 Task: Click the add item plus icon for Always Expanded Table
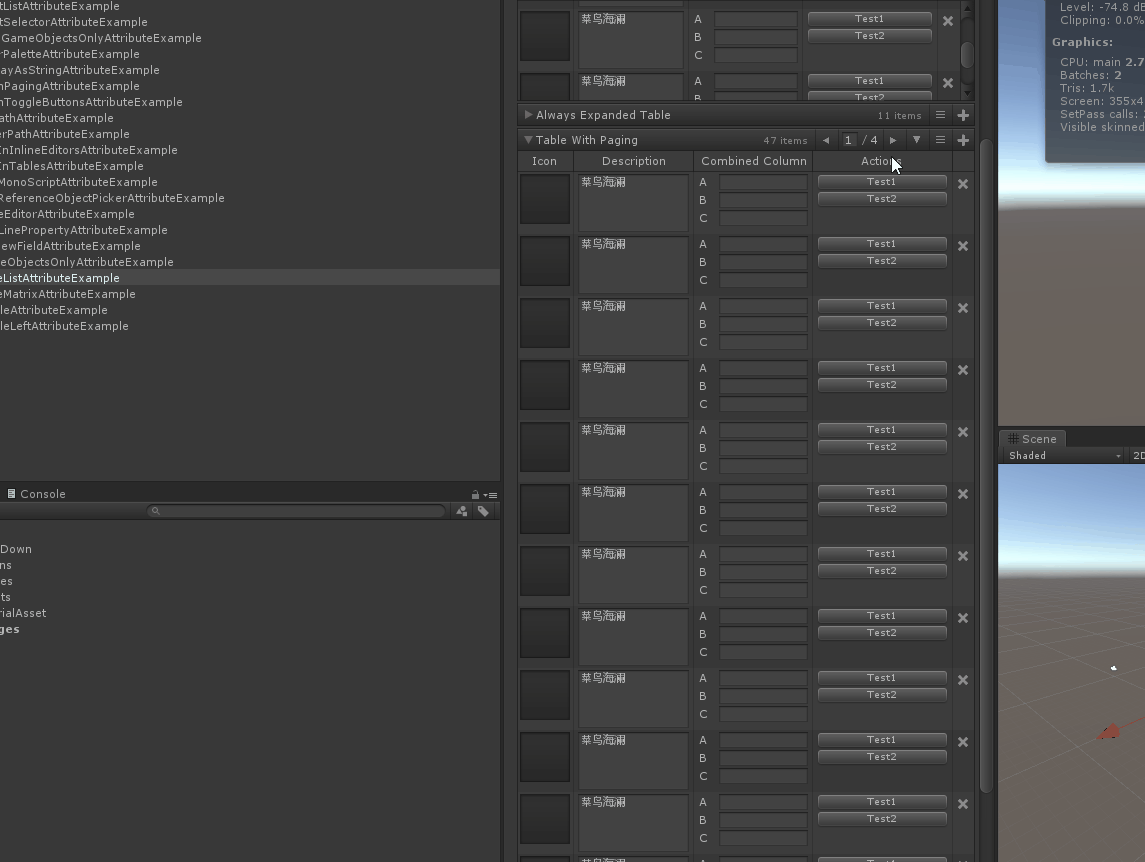click(963, 116)
